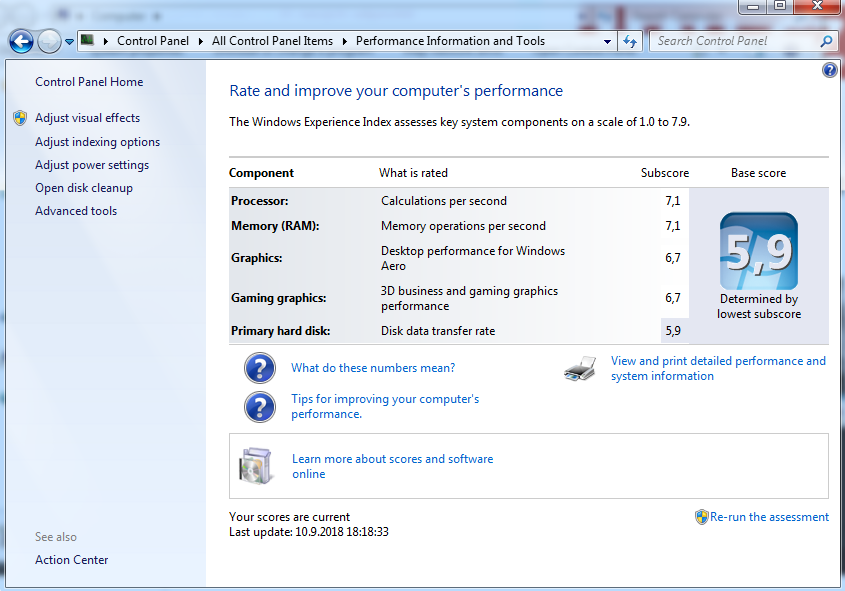
Task: Click the question icon beside Tips for improving
Action: [x=260, y=407]
